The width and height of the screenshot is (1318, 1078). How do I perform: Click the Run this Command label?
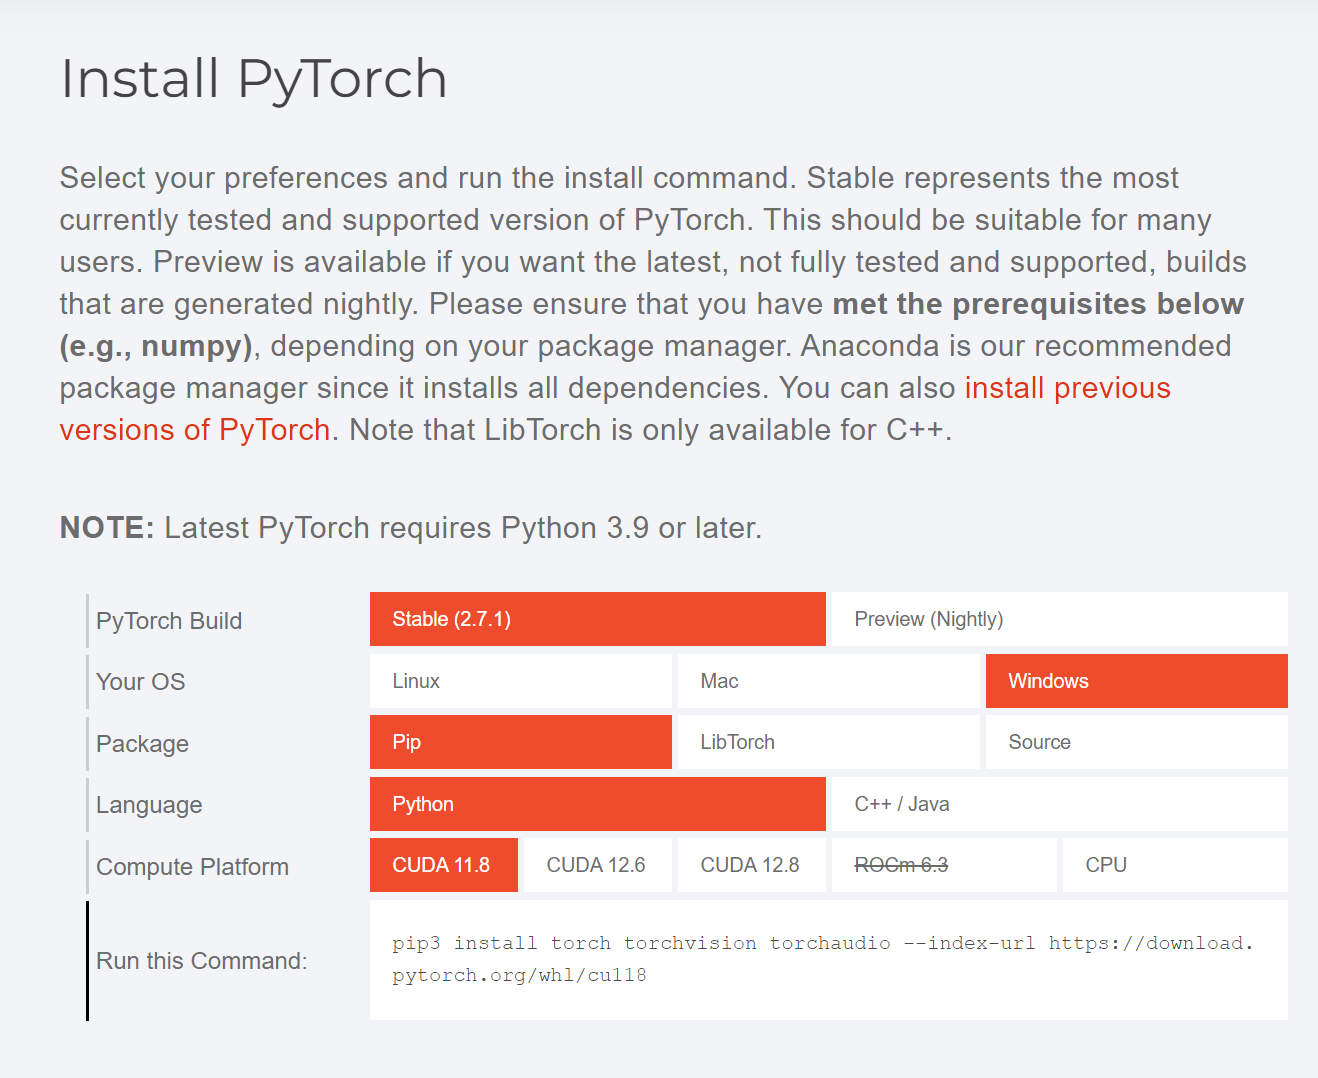point(202,961)
